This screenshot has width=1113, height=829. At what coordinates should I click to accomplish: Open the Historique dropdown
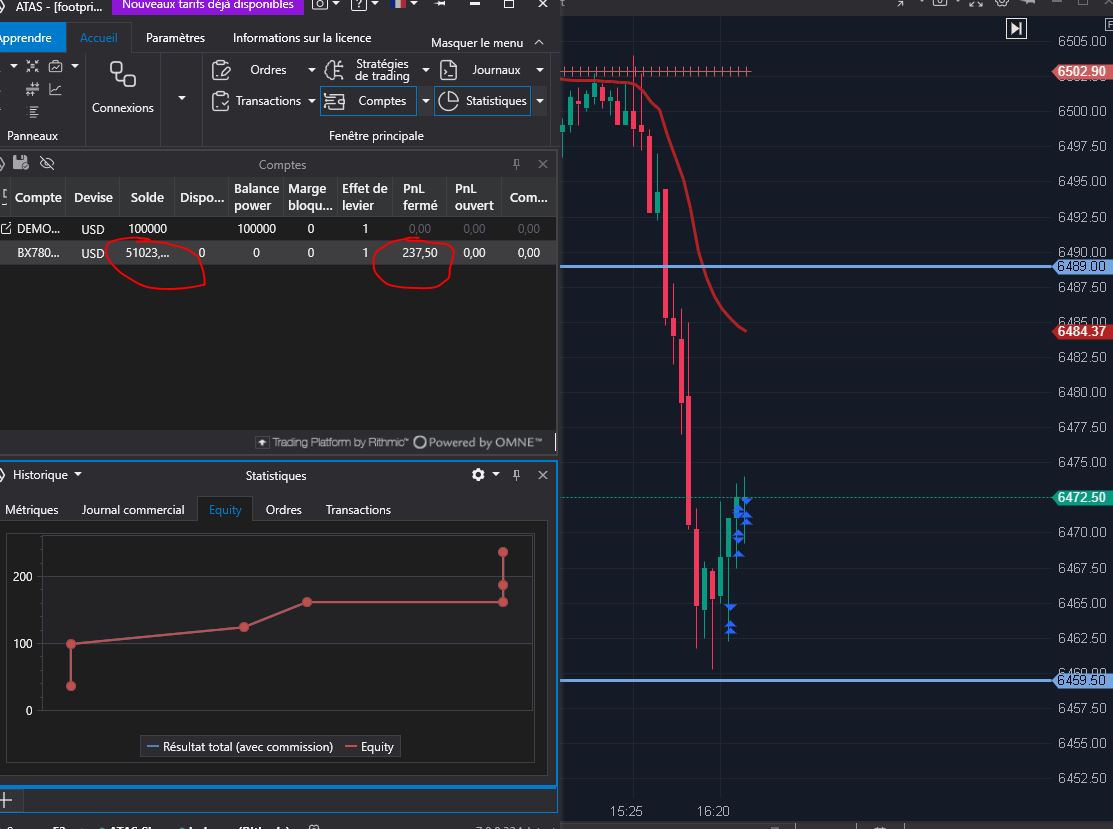click(x=47, y=475)
